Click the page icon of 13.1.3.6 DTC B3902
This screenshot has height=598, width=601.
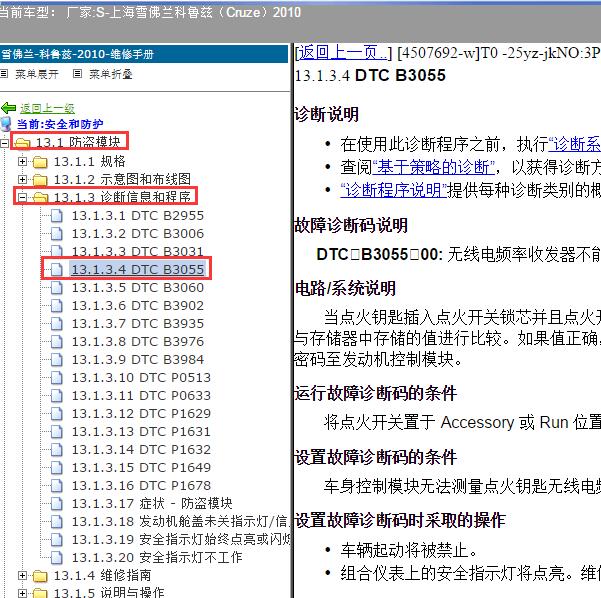(57, 306)
